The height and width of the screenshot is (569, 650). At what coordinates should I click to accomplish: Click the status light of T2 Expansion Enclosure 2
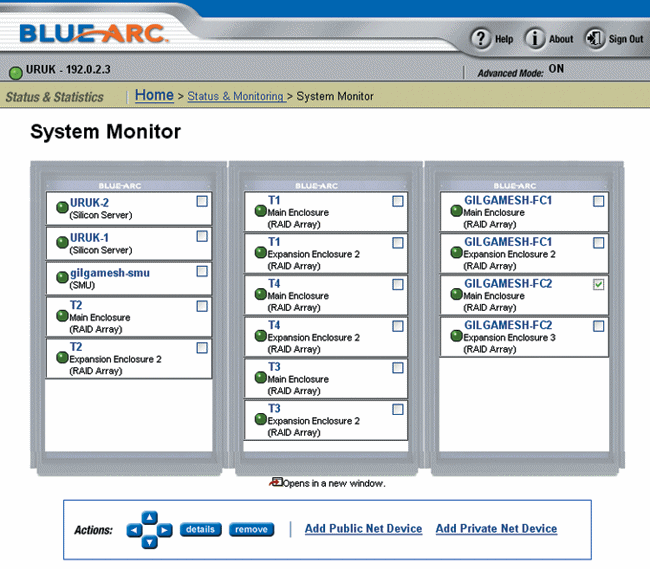(x=62, y=357)
